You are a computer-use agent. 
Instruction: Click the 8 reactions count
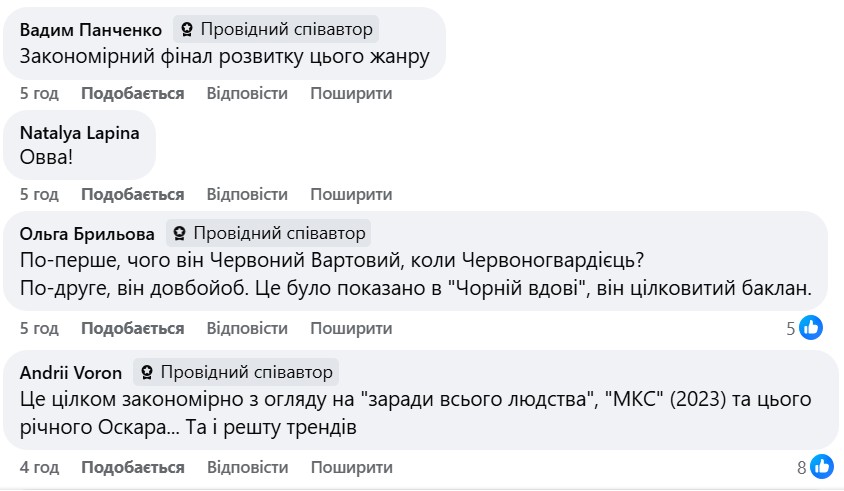point(802,467)
